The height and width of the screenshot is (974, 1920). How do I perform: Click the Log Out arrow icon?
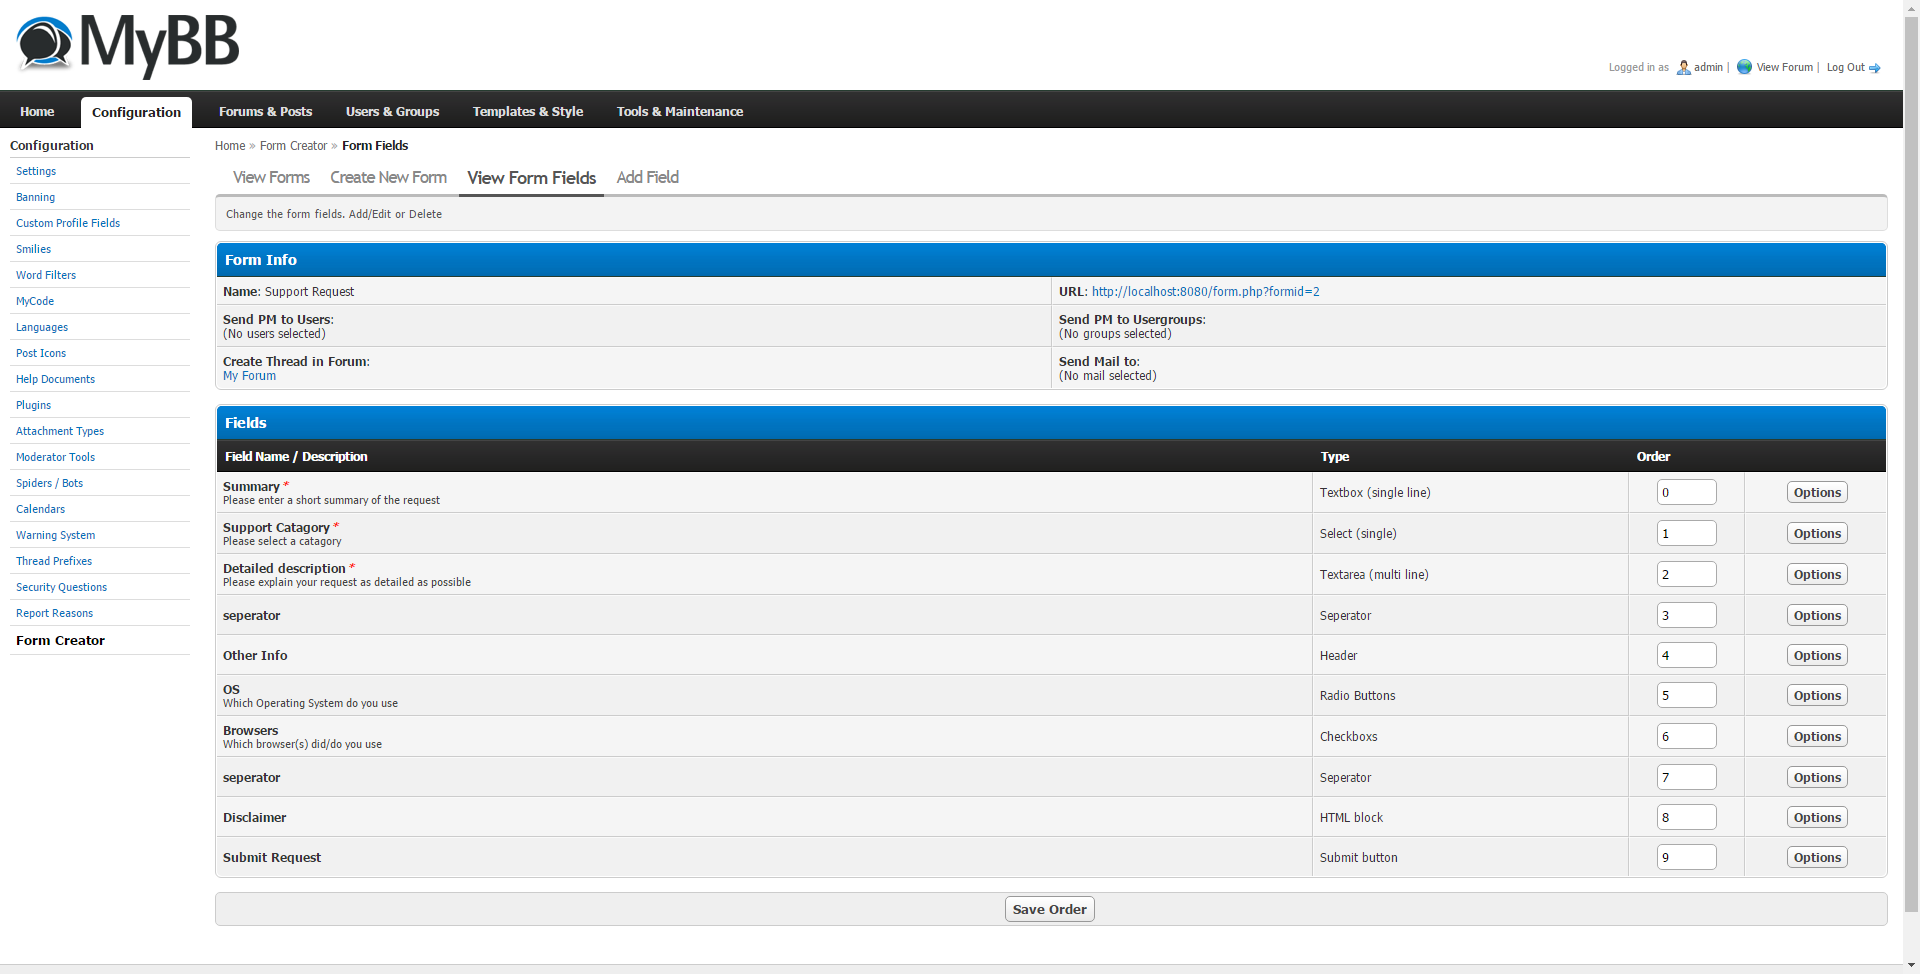click(x=1875, y=68)
